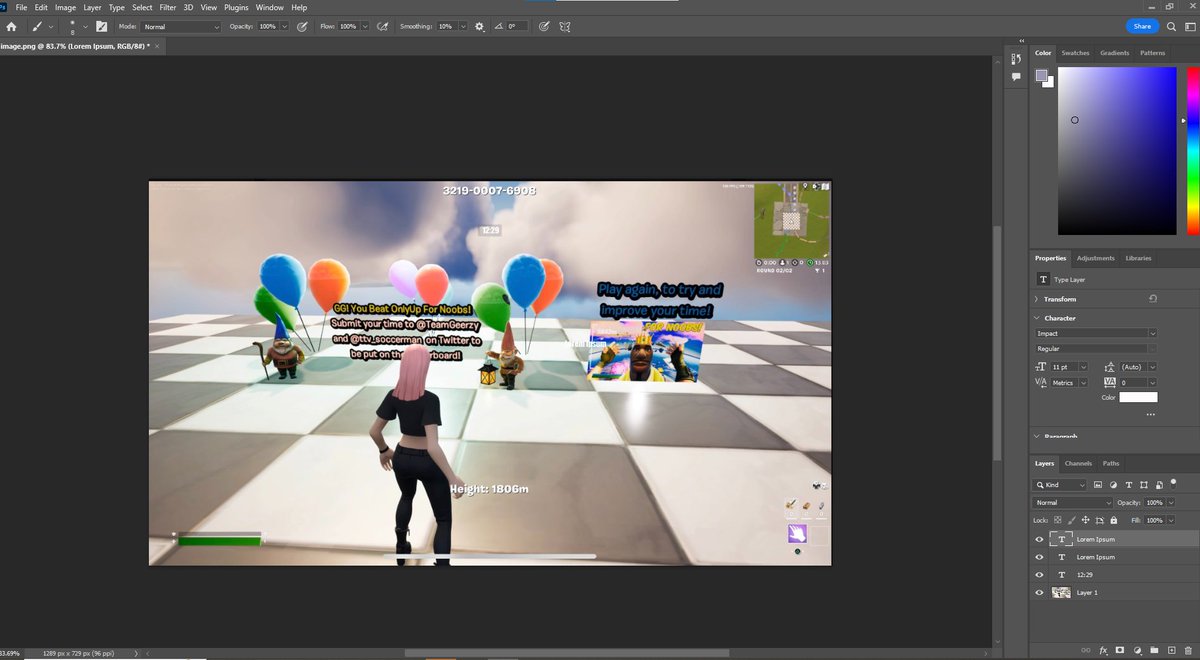Open smoothing options gear icon

(480, 27)
